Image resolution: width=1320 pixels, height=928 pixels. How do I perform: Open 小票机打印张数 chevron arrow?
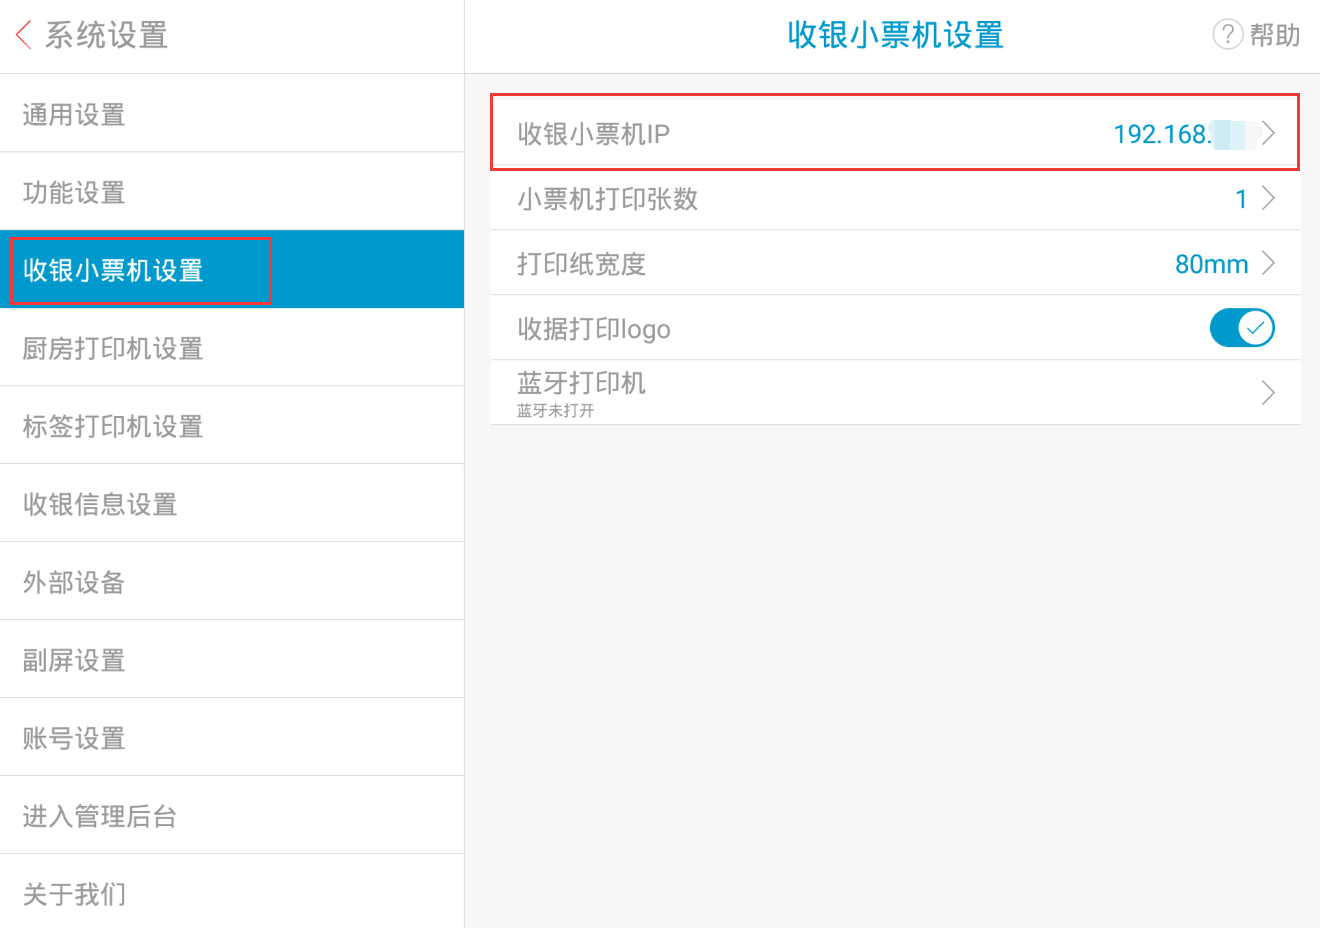click(1269, 198)
